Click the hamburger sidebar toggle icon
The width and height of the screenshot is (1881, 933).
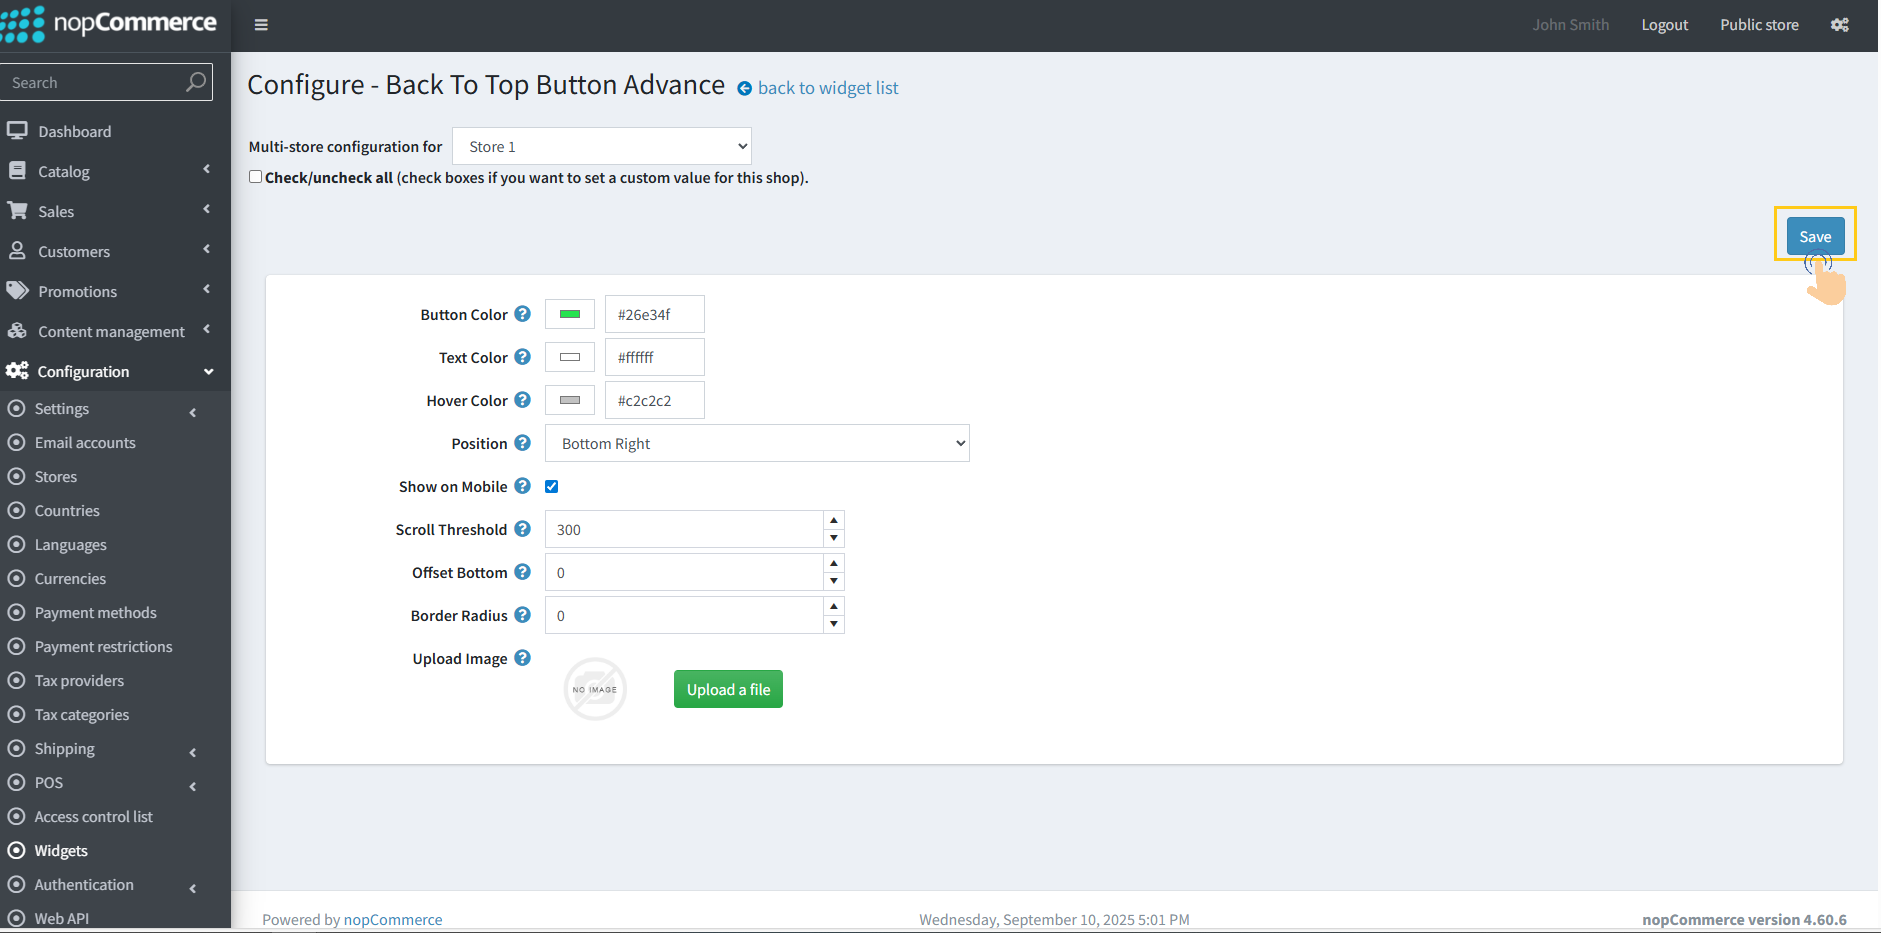[x=261, y=25]
